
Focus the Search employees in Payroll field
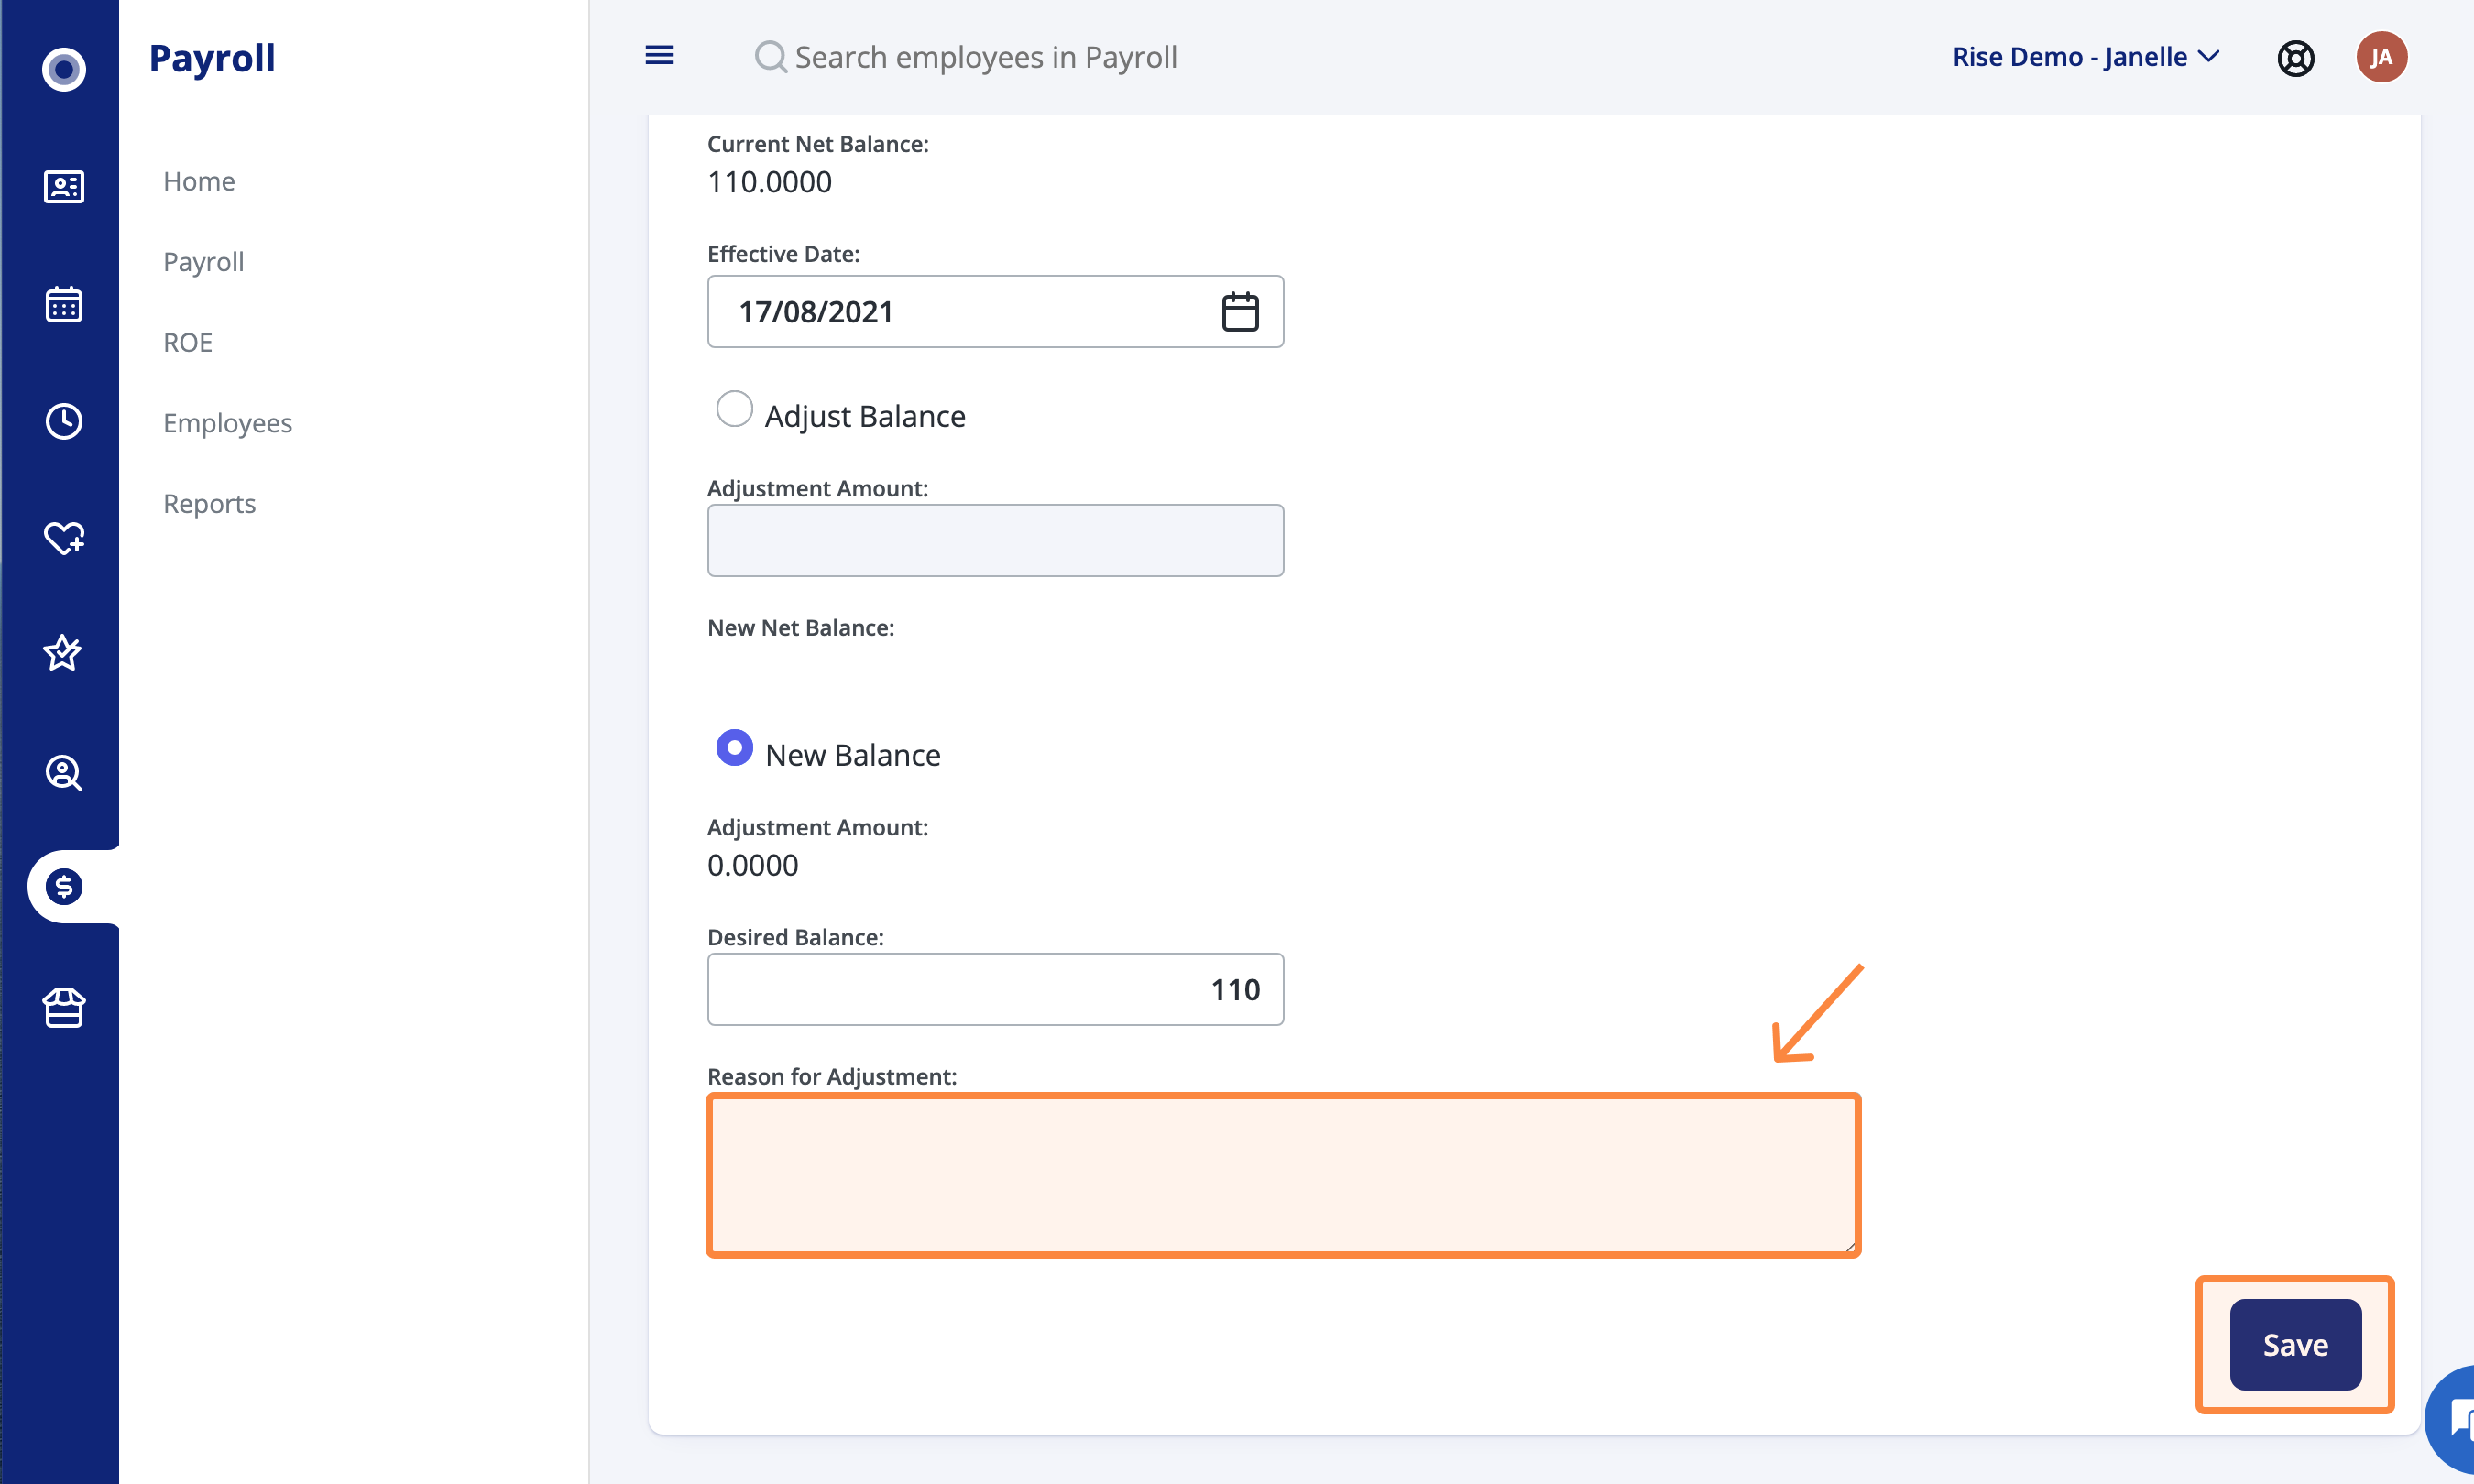(x=985, y=57)
